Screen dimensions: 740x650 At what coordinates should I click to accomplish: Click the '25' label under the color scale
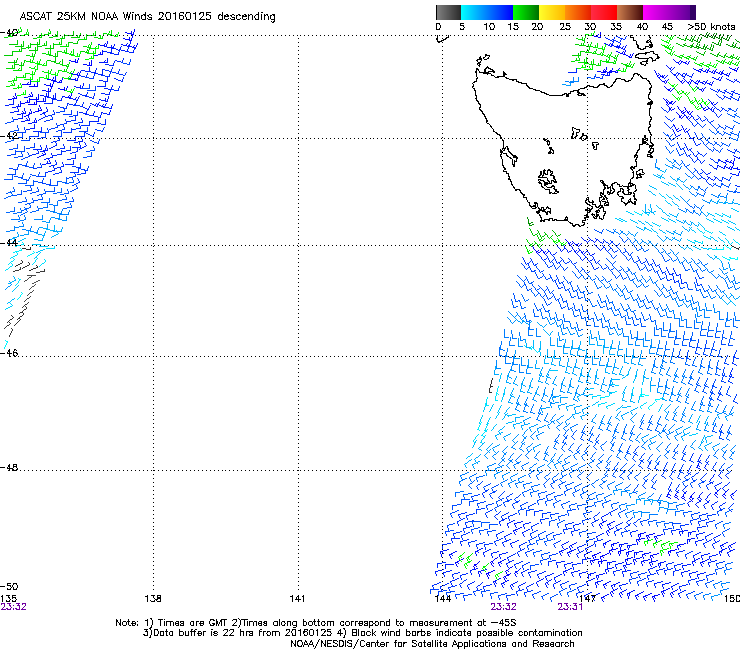[565, 27]
